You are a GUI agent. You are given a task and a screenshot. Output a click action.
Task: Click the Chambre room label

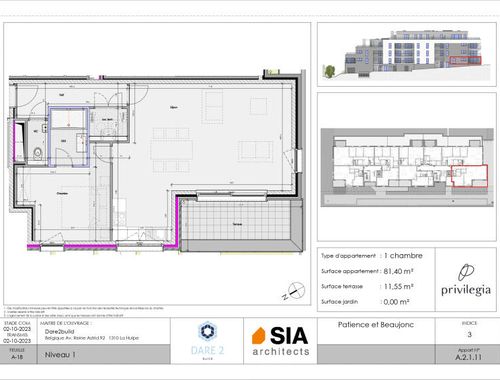pos(62,193)
